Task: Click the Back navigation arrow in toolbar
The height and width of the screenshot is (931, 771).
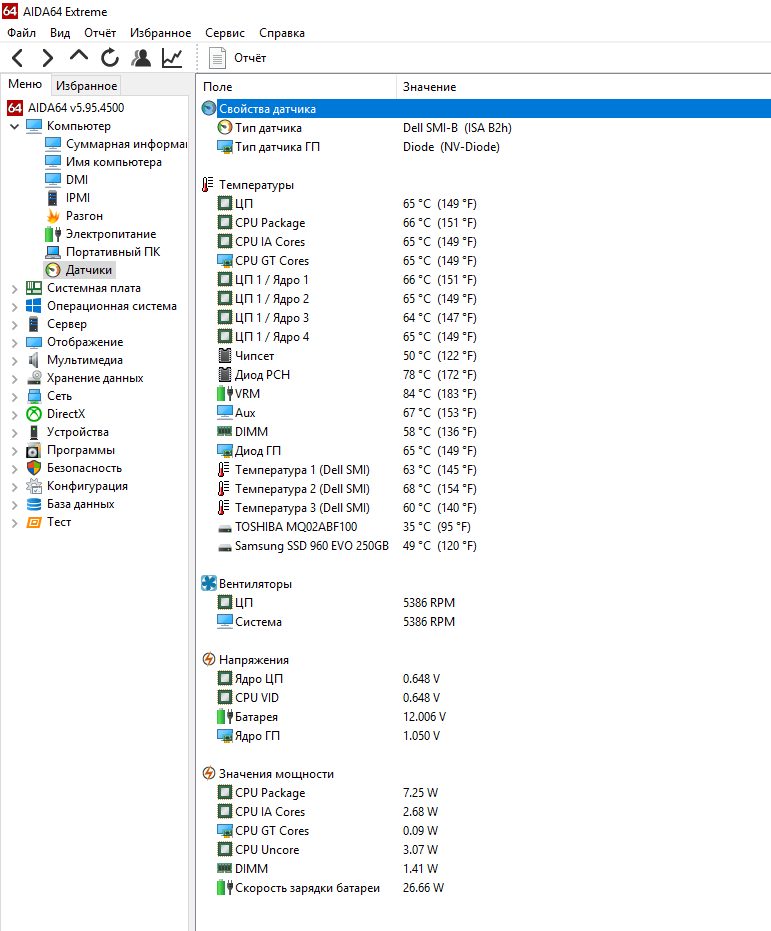Action: [18, 58]
